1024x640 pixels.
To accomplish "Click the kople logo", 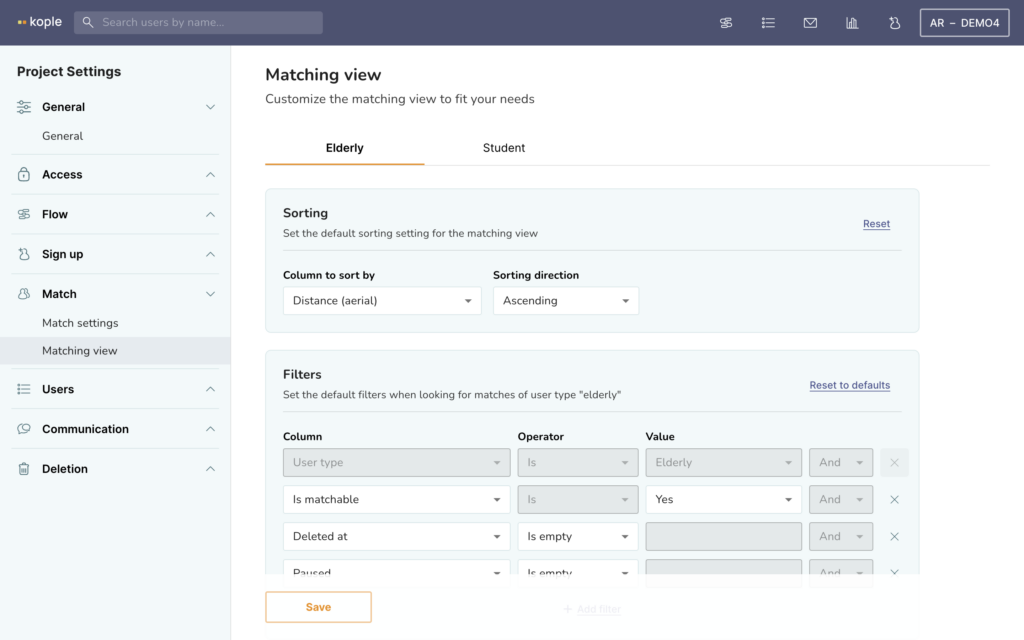I will (x=40, y=22).
